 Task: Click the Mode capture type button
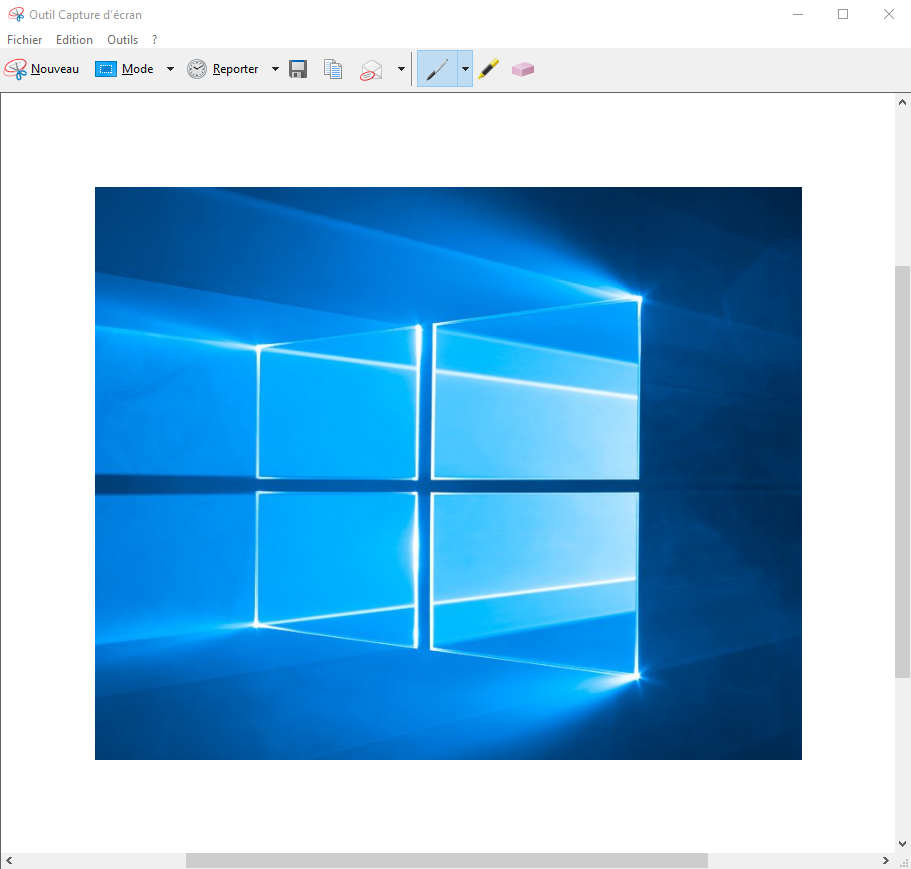tap(125, 69)
